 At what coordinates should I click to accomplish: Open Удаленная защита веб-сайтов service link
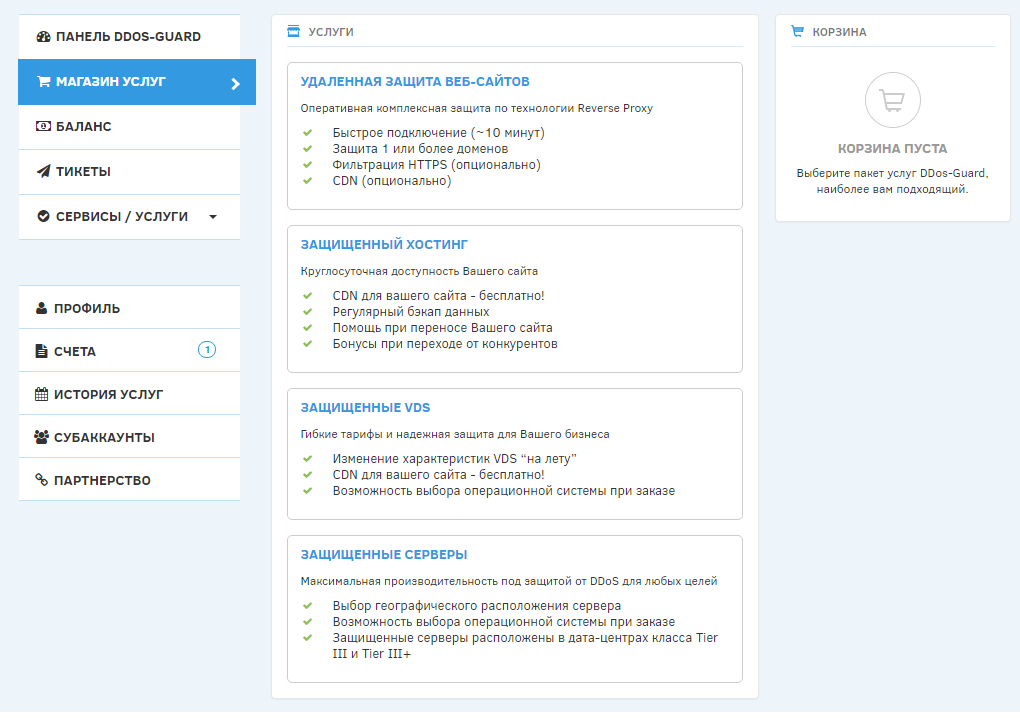[415, 81]
